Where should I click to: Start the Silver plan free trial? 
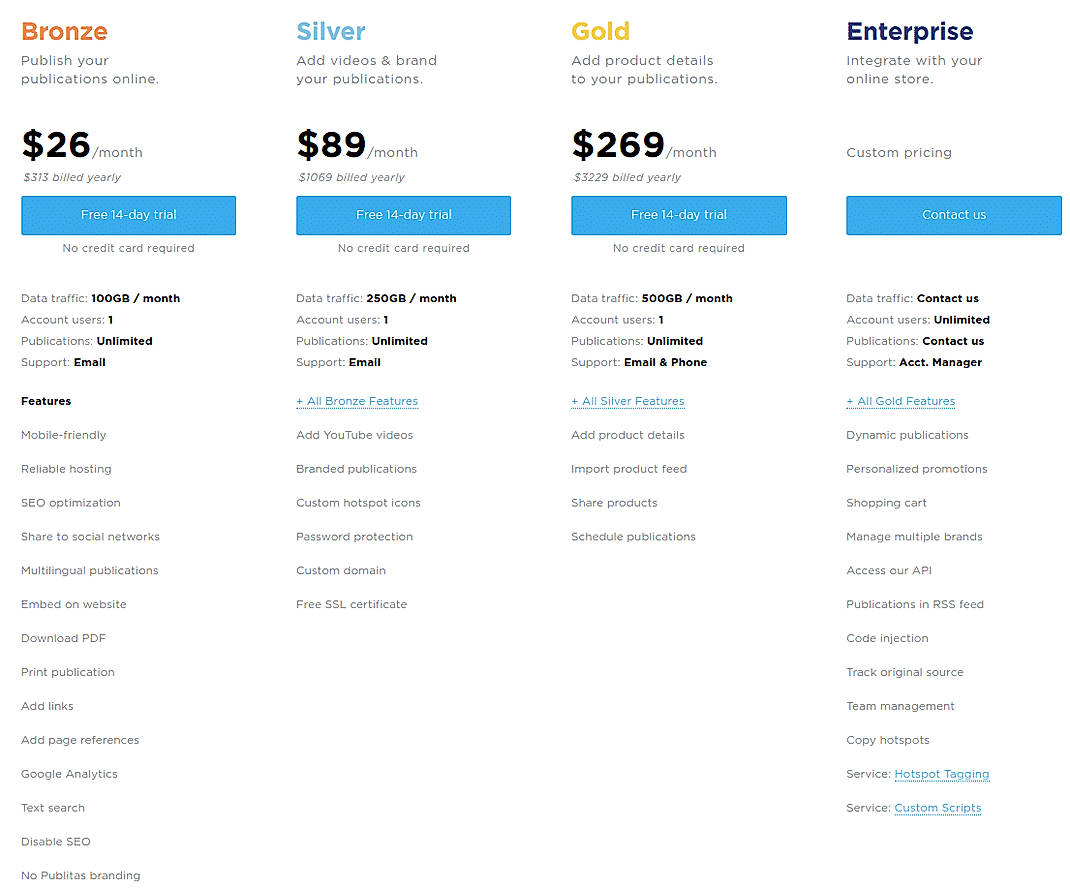[403, 215]
